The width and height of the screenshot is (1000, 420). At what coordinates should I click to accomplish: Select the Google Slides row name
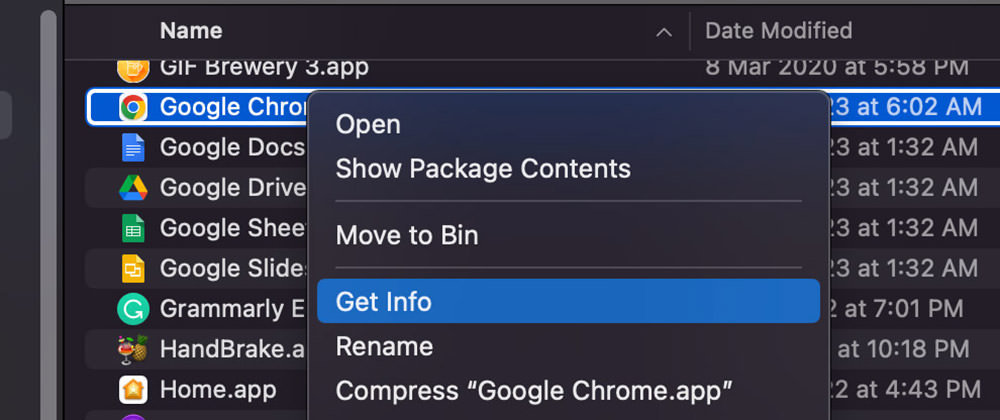[x=234, y=268]
